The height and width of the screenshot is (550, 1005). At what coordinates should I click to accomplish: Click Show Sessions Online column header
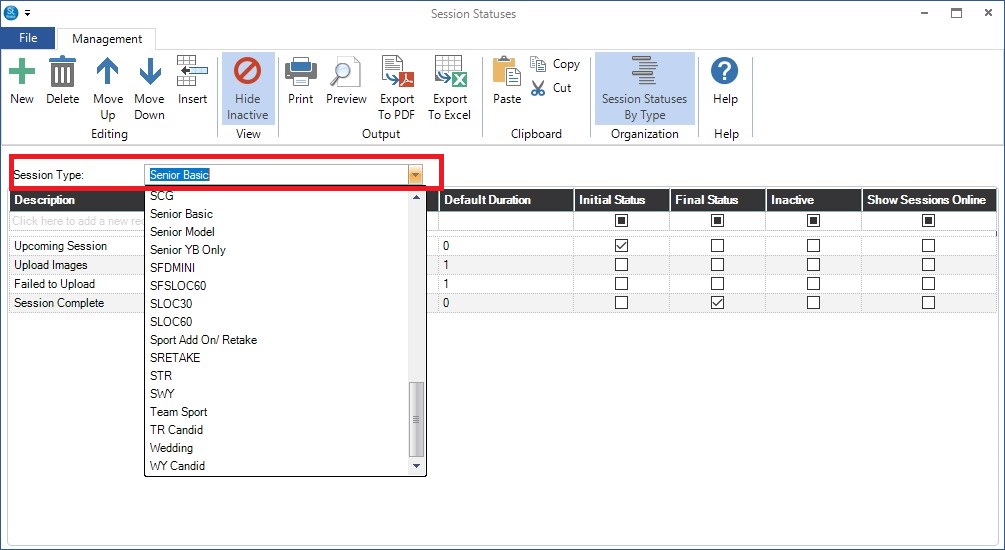tap(929, 200)
